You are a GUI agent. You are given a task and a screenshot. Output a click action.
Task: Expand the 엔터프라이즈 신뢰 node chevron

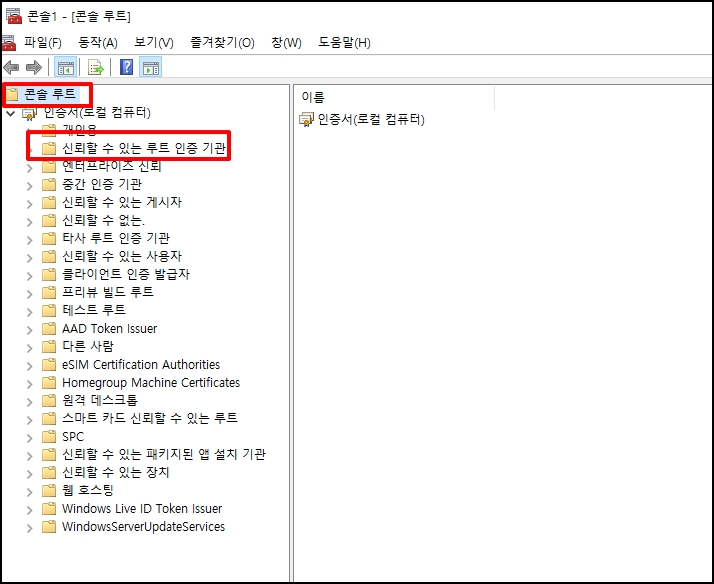(x=30, y=168)
